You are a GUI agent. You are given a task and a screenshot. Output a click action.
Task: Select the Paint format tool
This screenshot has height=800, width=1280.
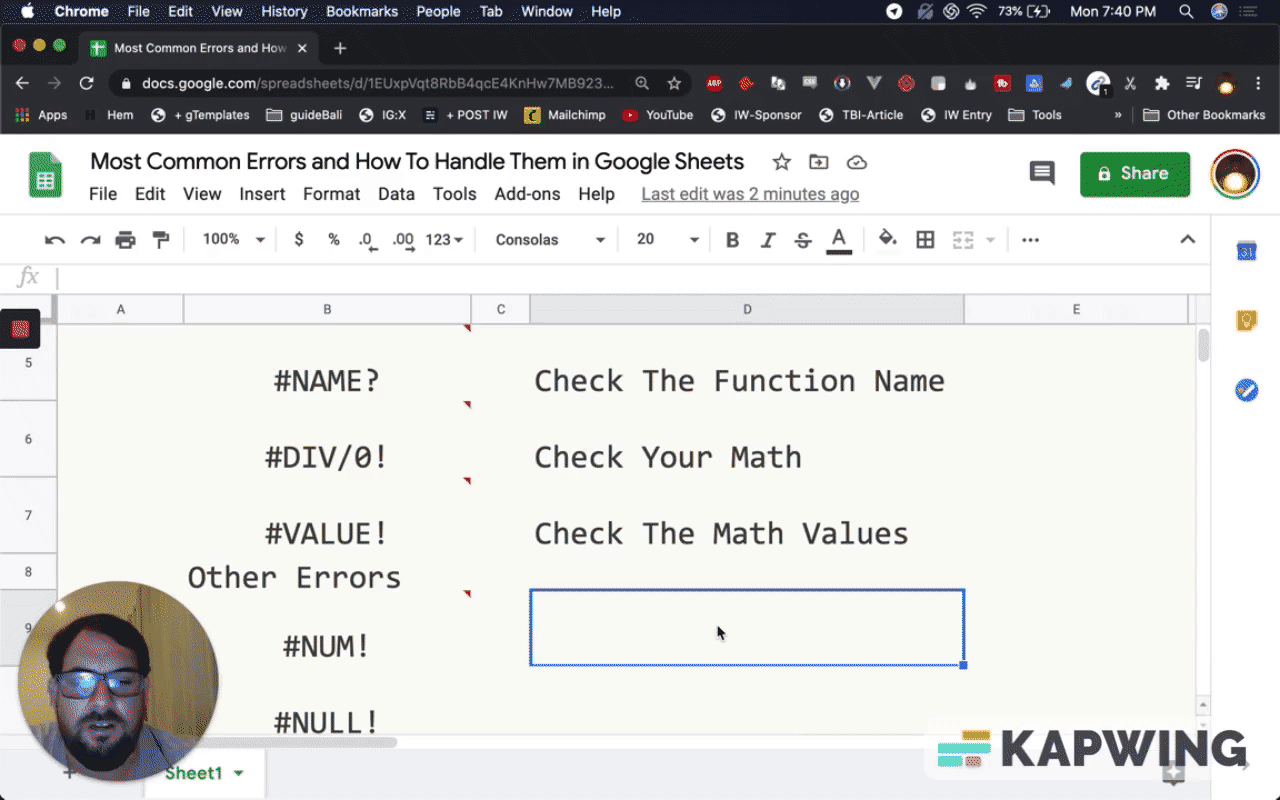click(x=160, y=240)
